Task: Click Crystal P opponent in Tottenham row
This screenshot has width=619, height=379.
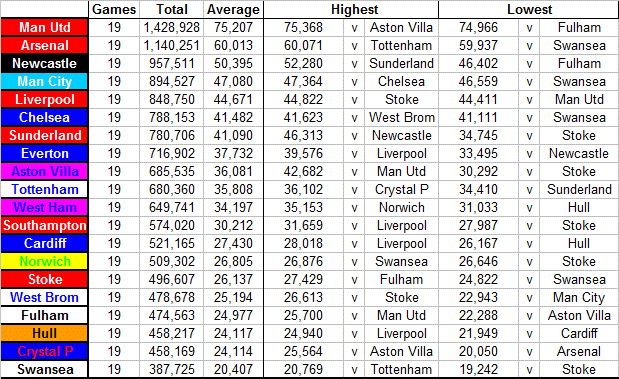Action: tap(401, 190)
